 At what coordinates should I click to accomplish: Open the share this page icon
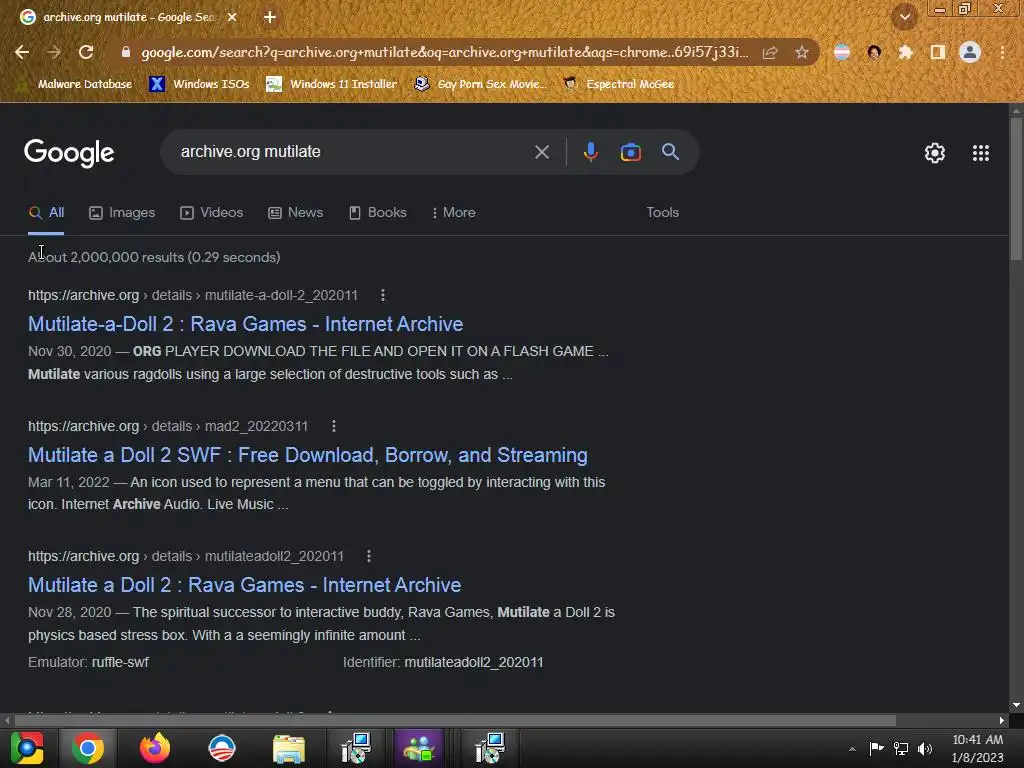770,52
